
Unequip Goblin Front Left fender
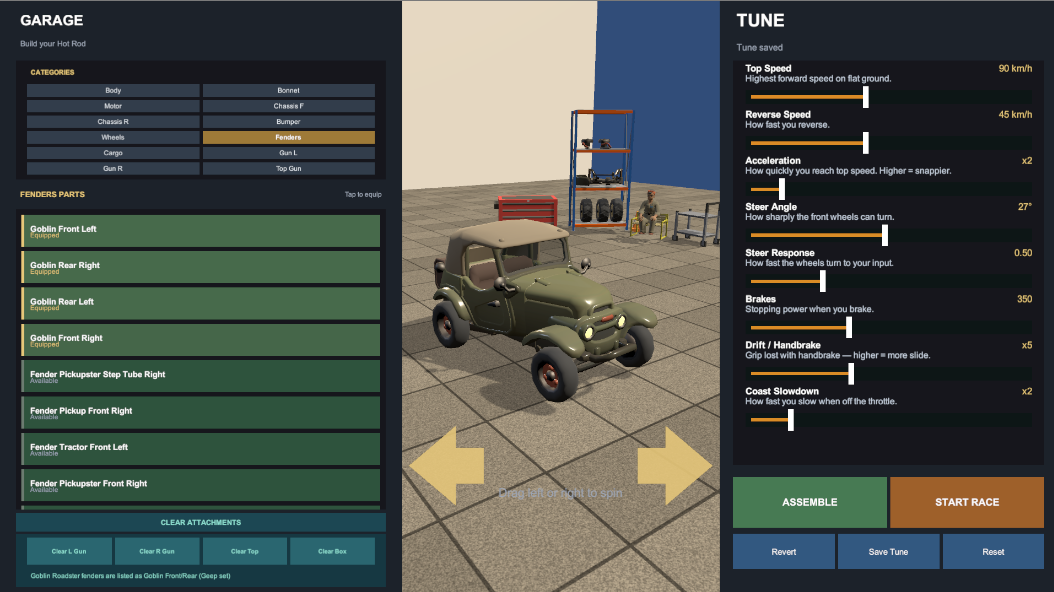[200, 231]
